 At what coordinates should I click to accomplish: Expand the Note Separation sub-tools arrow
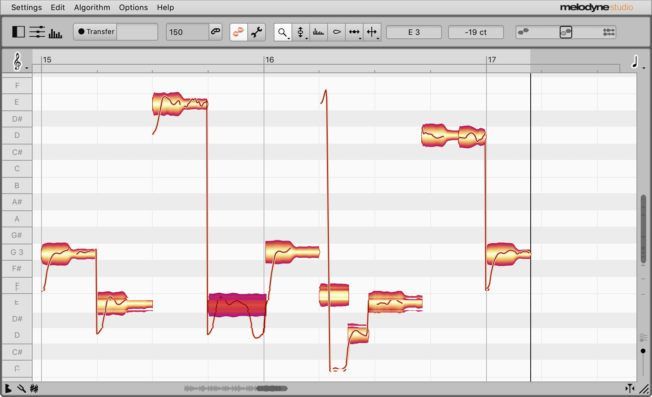pyautogui.click(x=378, y=38)
